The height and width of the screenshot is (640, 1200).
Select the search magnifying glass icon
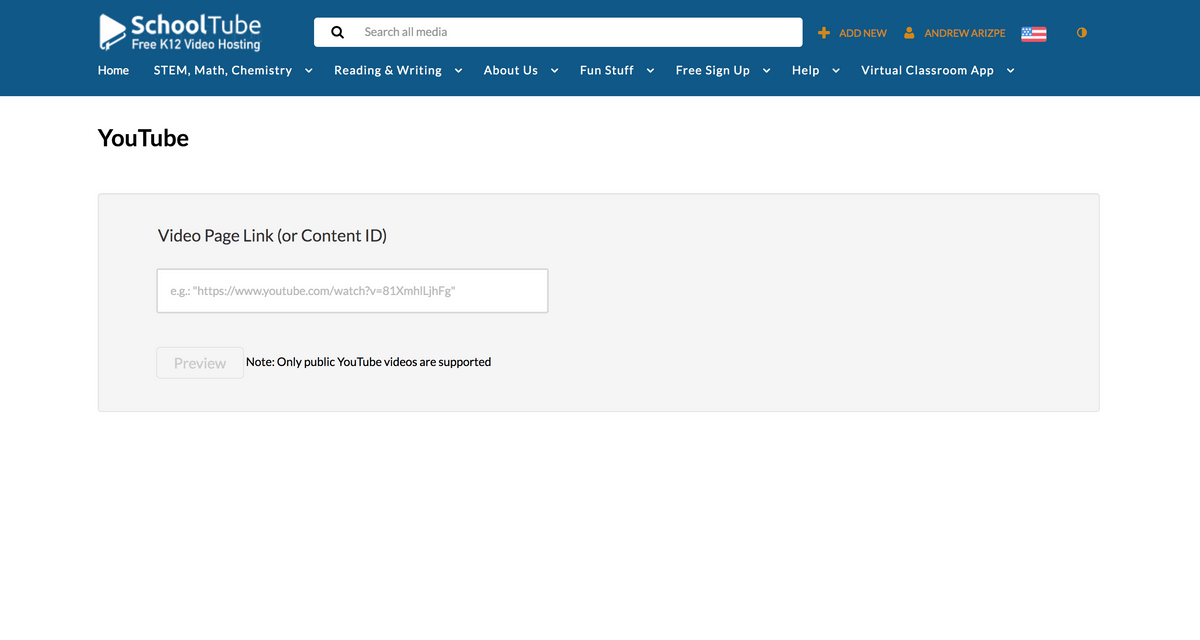(337, 31)
